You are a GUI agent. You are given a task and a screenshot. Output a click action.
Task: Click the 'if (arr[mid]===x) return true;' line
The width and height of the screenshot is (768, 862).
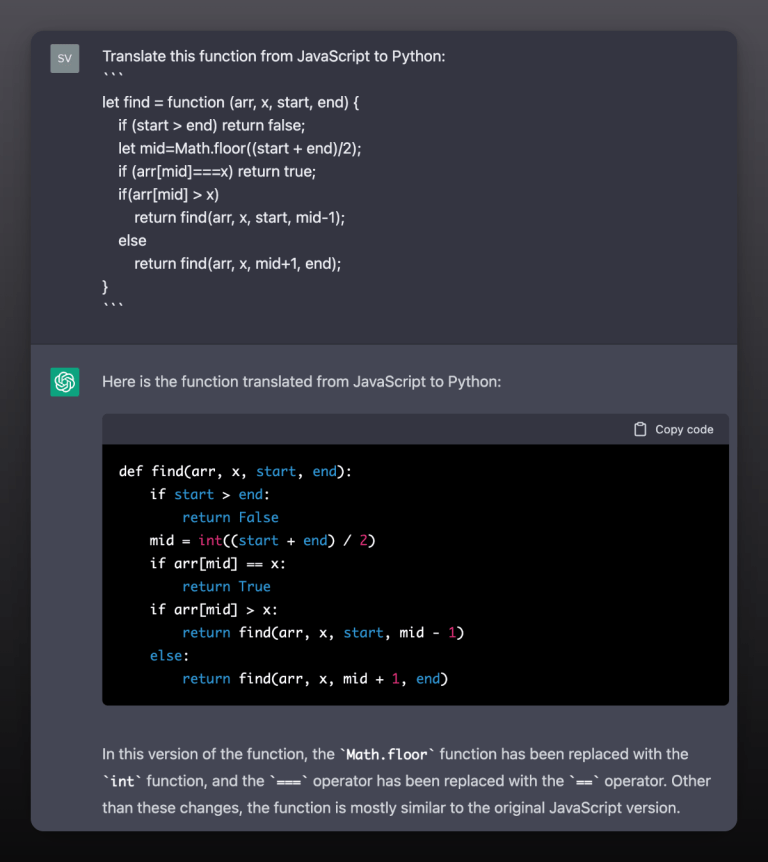[x=217, y=172]
